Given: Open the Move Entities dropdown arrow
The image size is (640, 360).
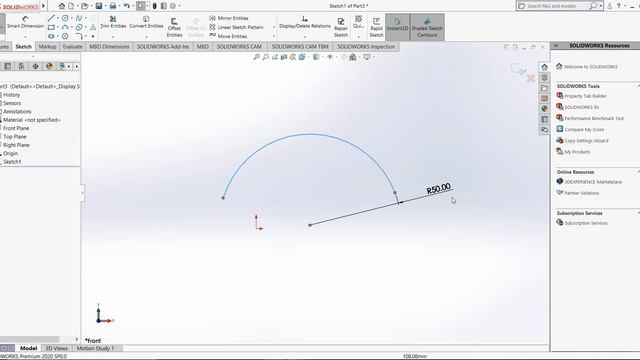Looking at the screenshot, I should pos(273,36).
